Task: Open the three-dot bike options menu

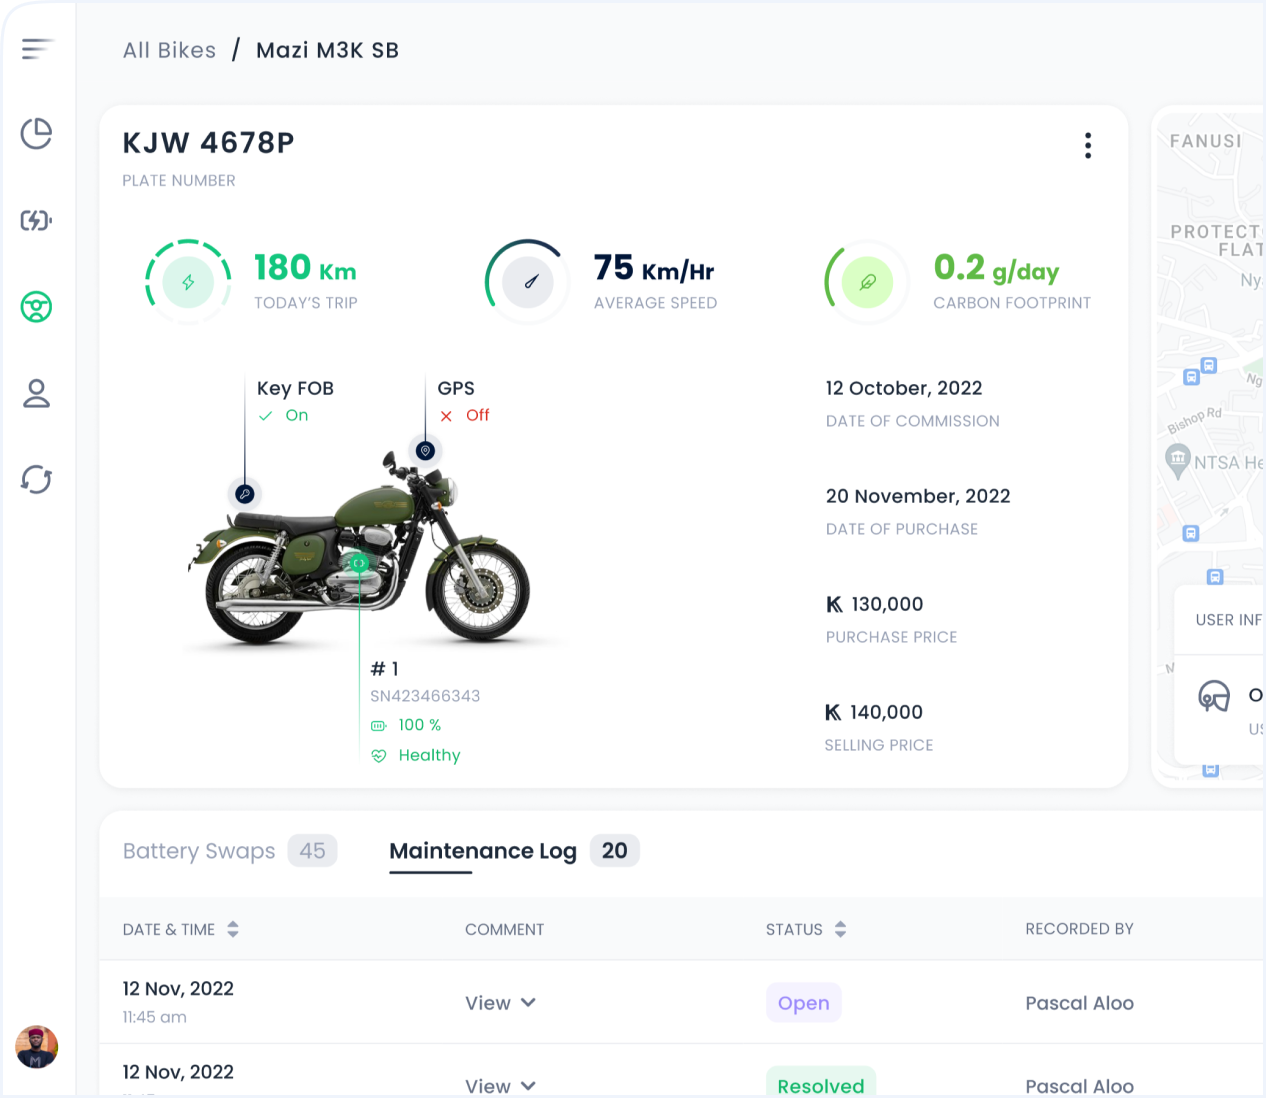Action: (1088, 146)
